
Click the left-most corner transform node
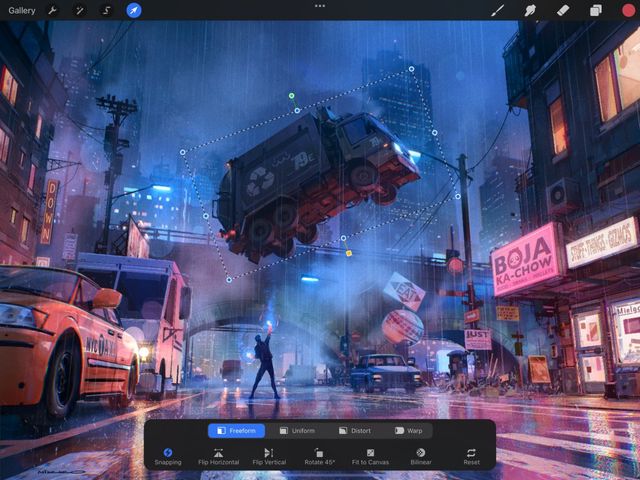tap(182, 152)
